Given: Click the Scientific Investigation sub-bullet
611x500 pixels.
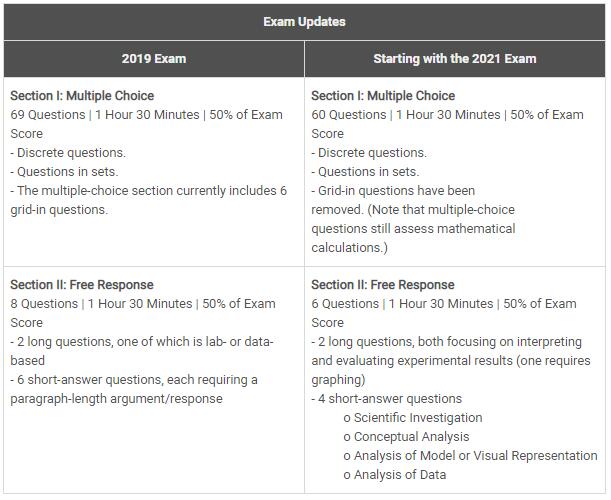Looking at the screenshot, I should tap(413, 418).
